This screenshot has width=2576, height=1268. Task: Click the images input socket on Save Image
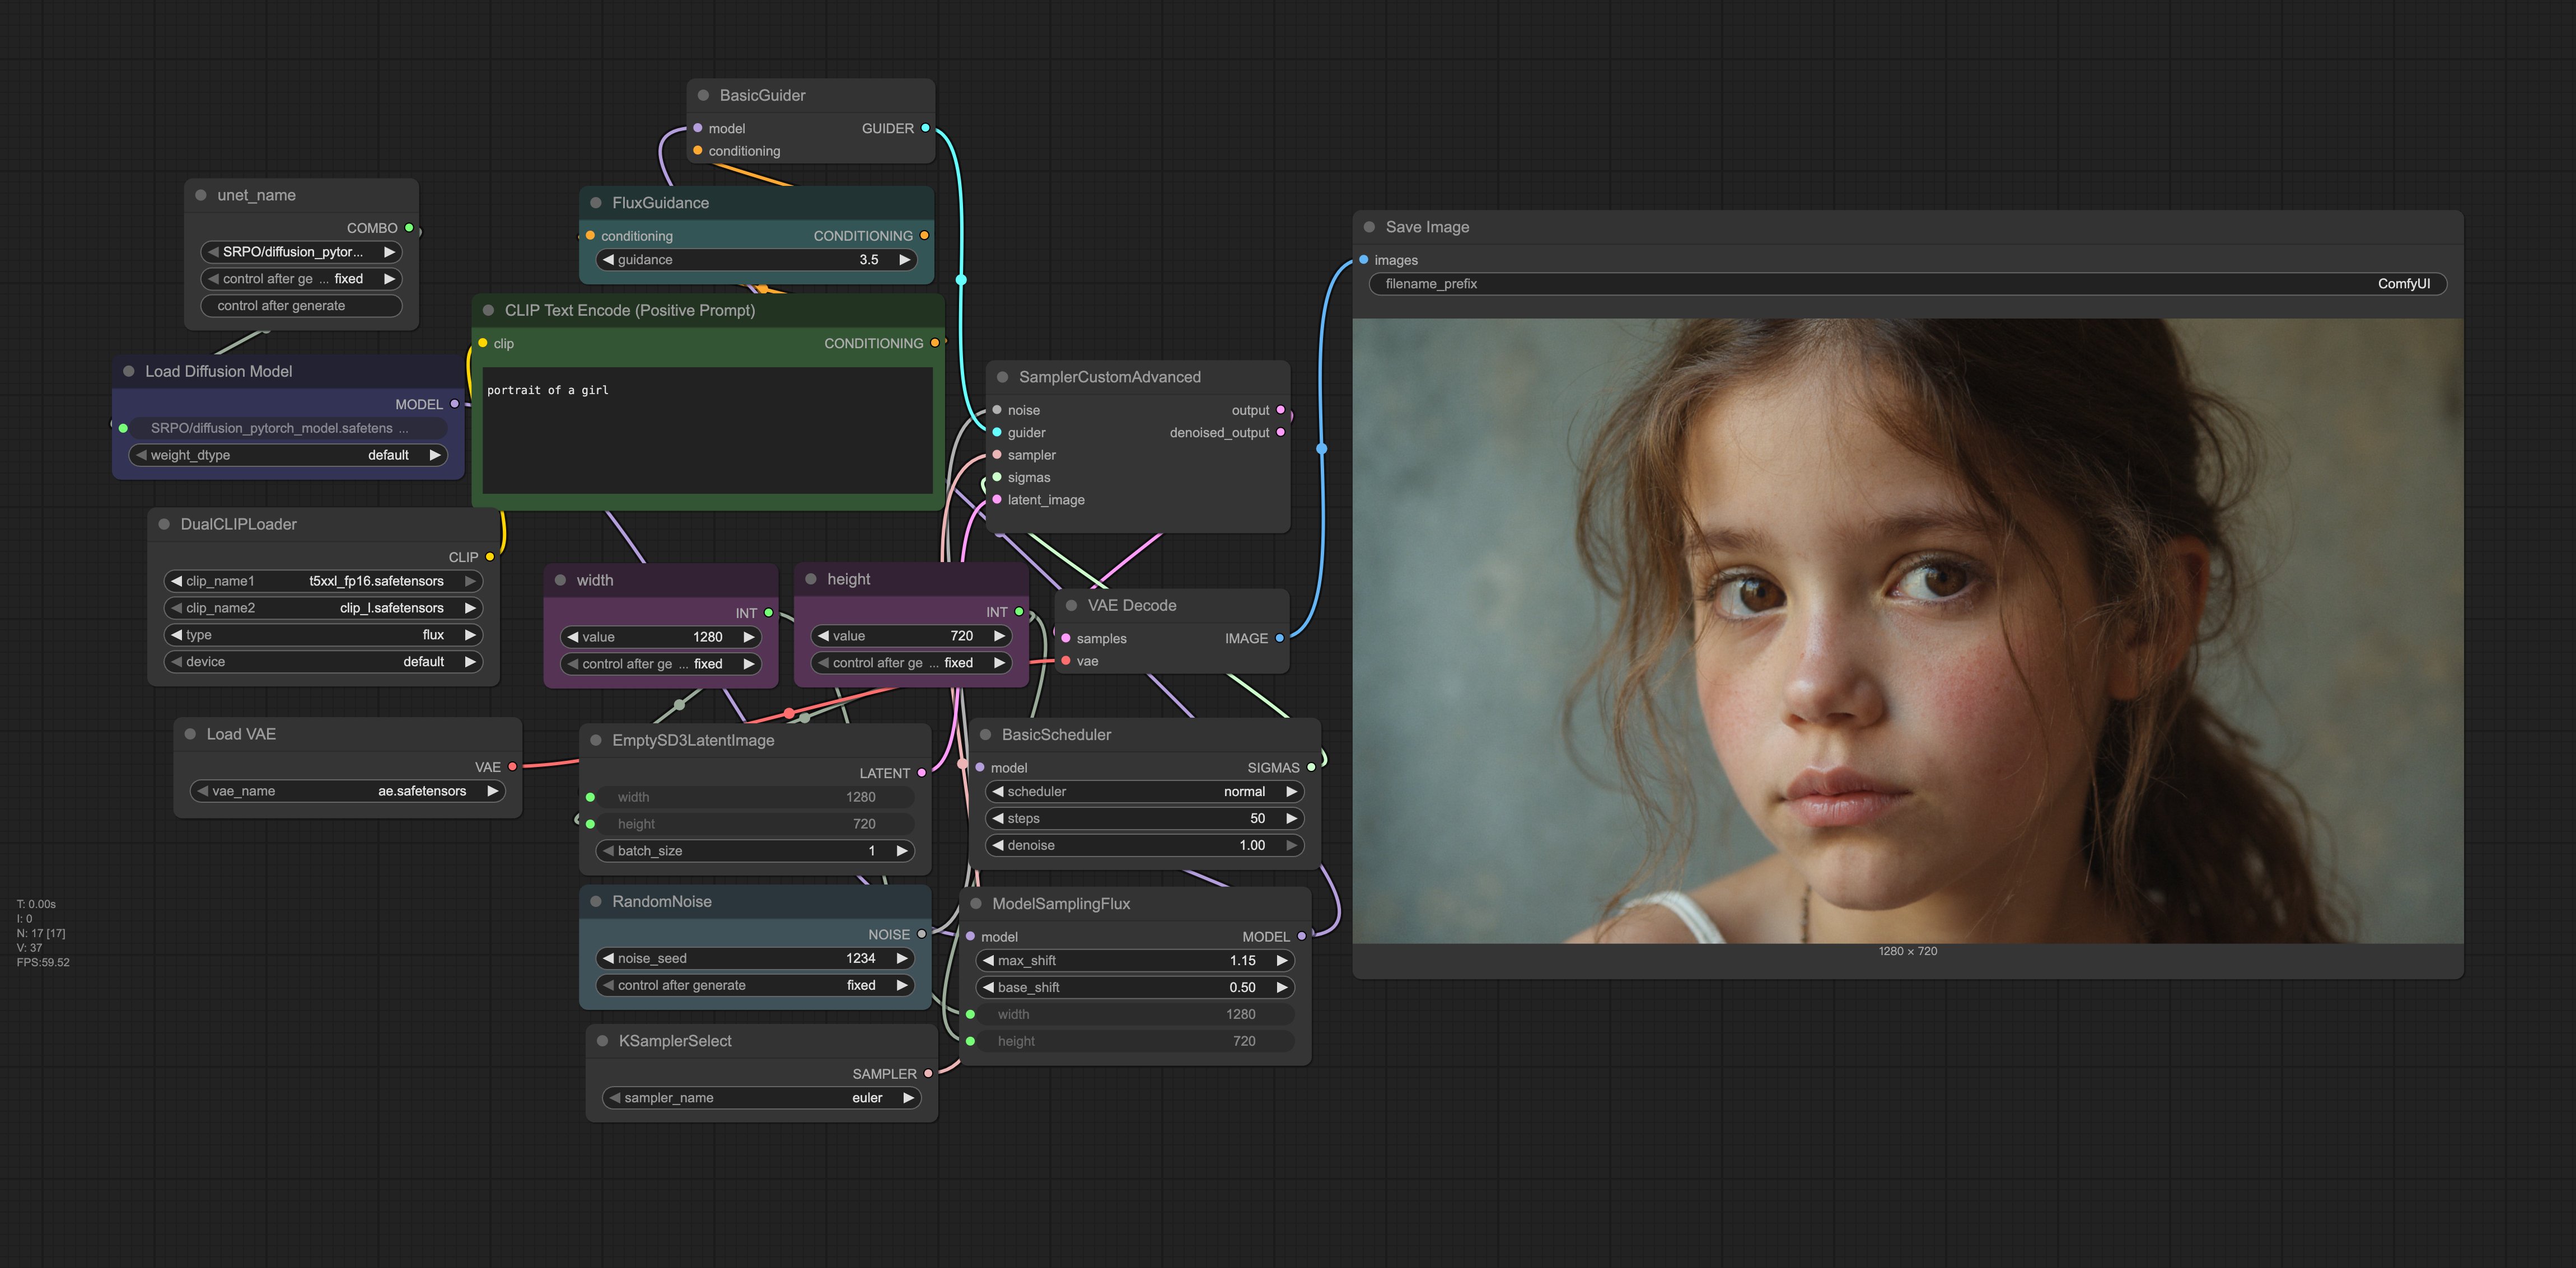(x=1363, y=260)
